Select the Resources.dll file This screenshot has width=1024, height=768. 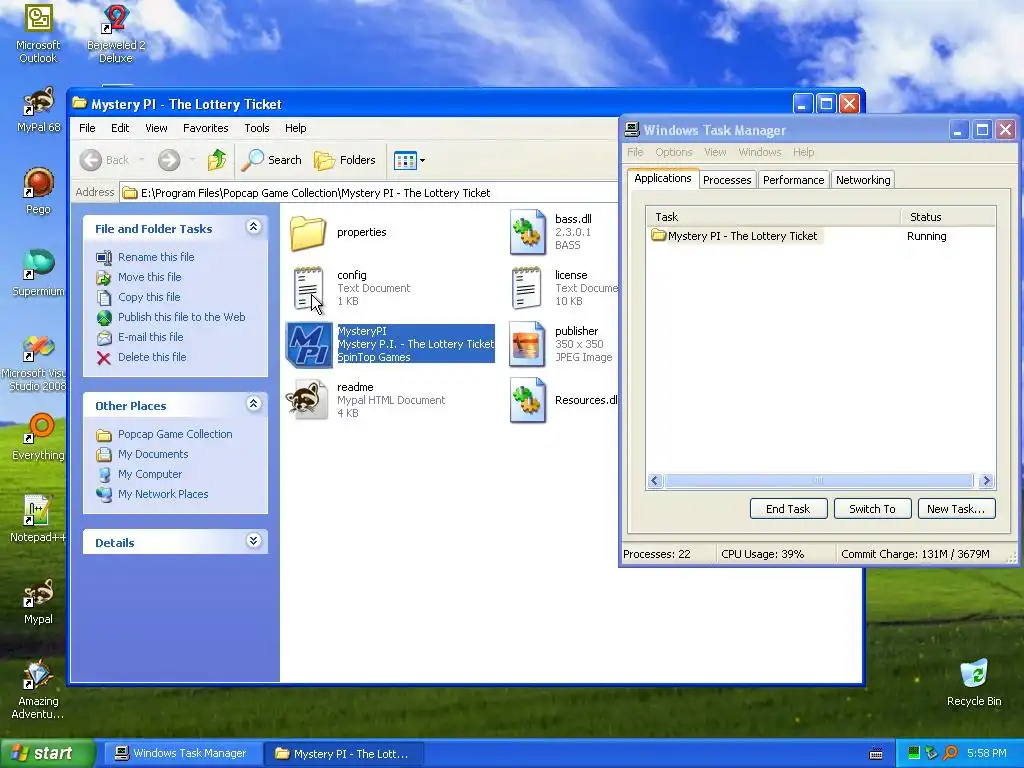(x=564, y=400)
